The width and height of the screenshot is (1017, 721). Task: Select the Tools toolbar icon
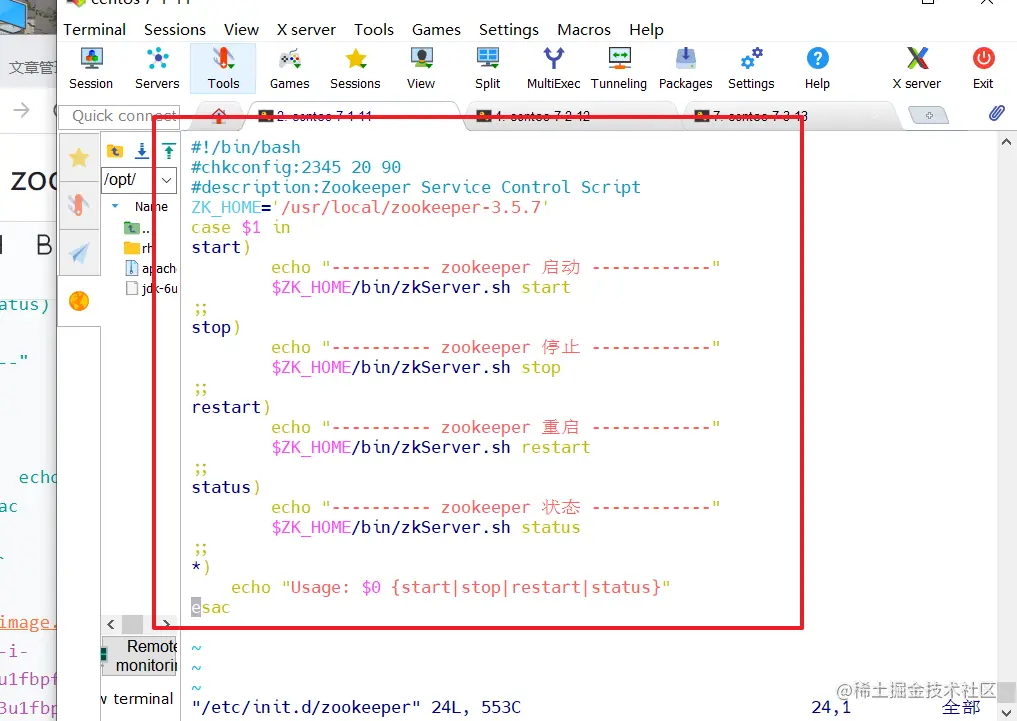tap(223, 69)
